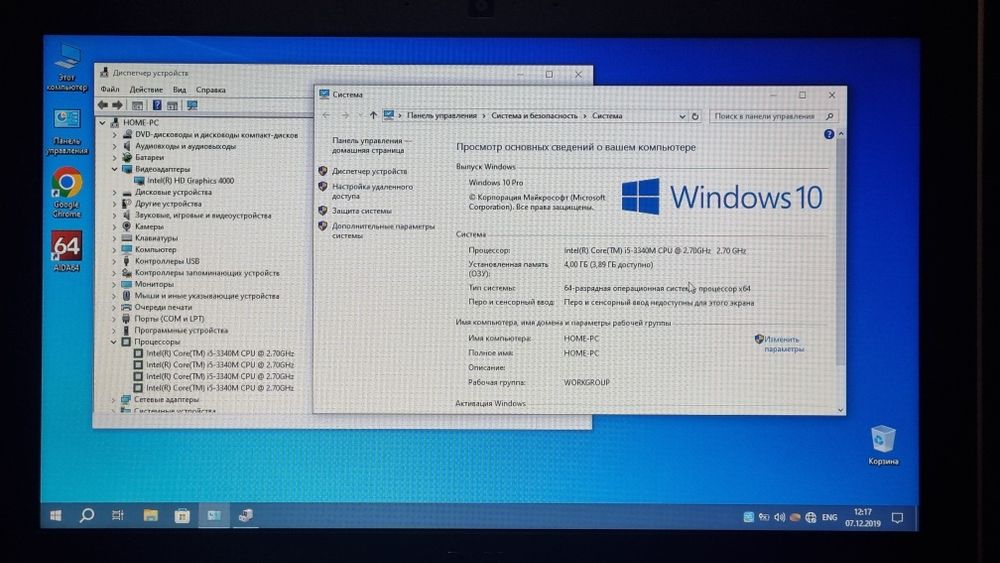
Task: Click Back arrow in Device Manager toolbar
Action: click(103, 105)
